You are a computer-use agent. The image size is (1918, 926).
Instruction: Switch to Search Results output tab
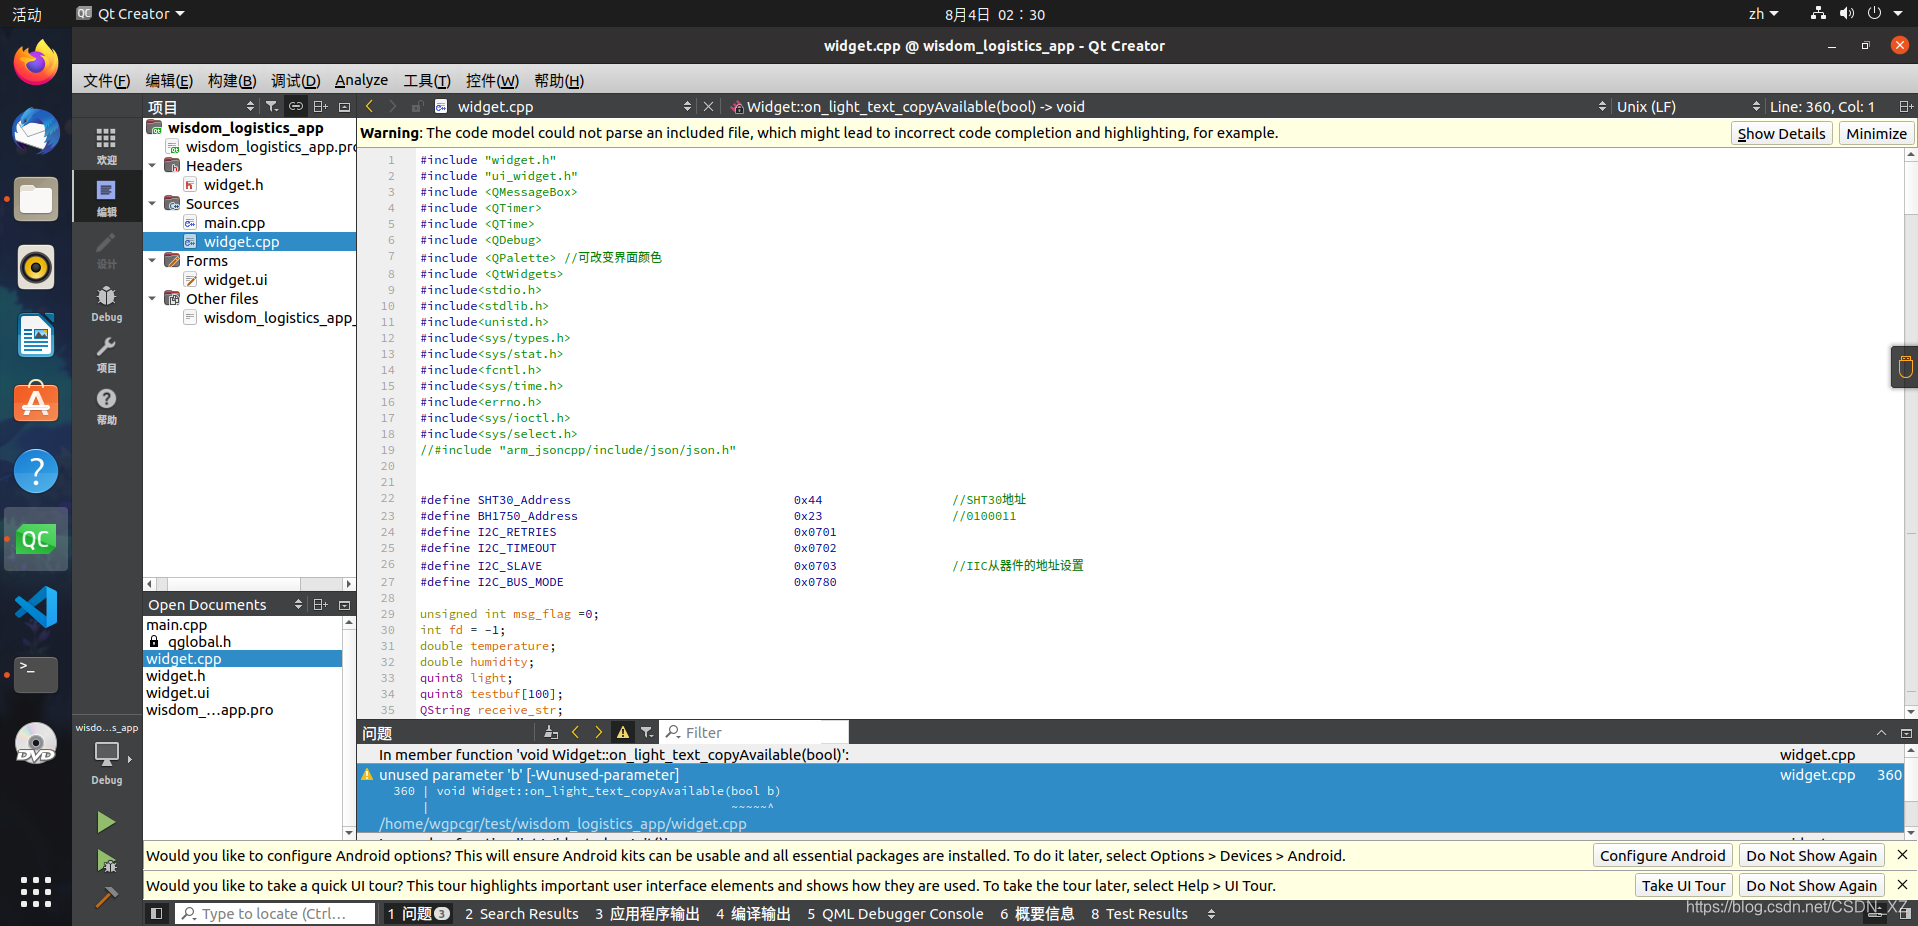522,913
